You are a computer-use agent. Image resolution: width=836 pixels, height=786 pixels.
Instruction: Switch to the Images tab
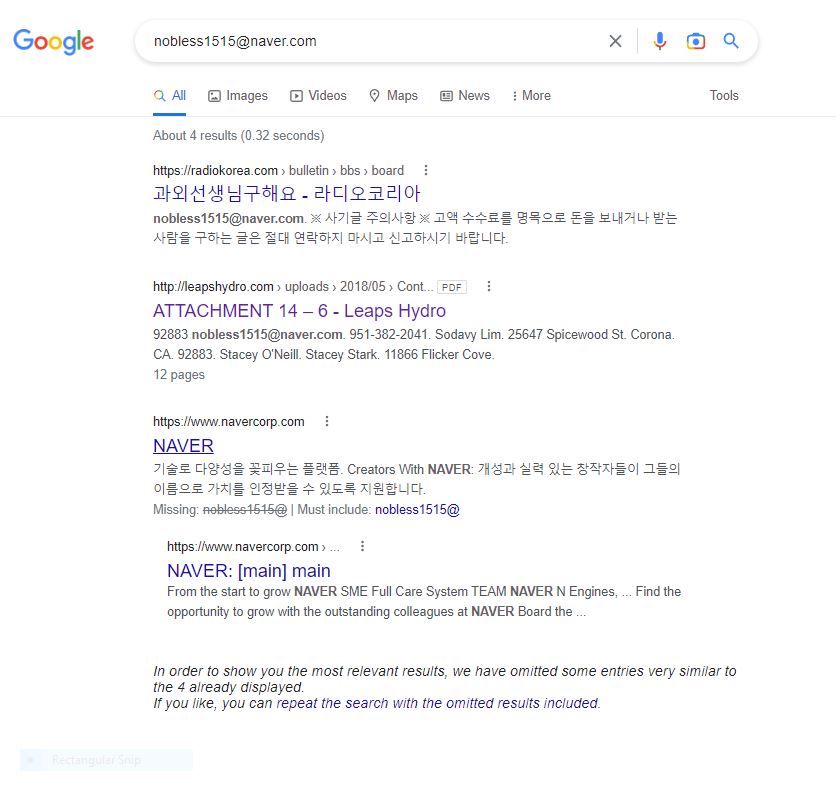tap(238, 96)
